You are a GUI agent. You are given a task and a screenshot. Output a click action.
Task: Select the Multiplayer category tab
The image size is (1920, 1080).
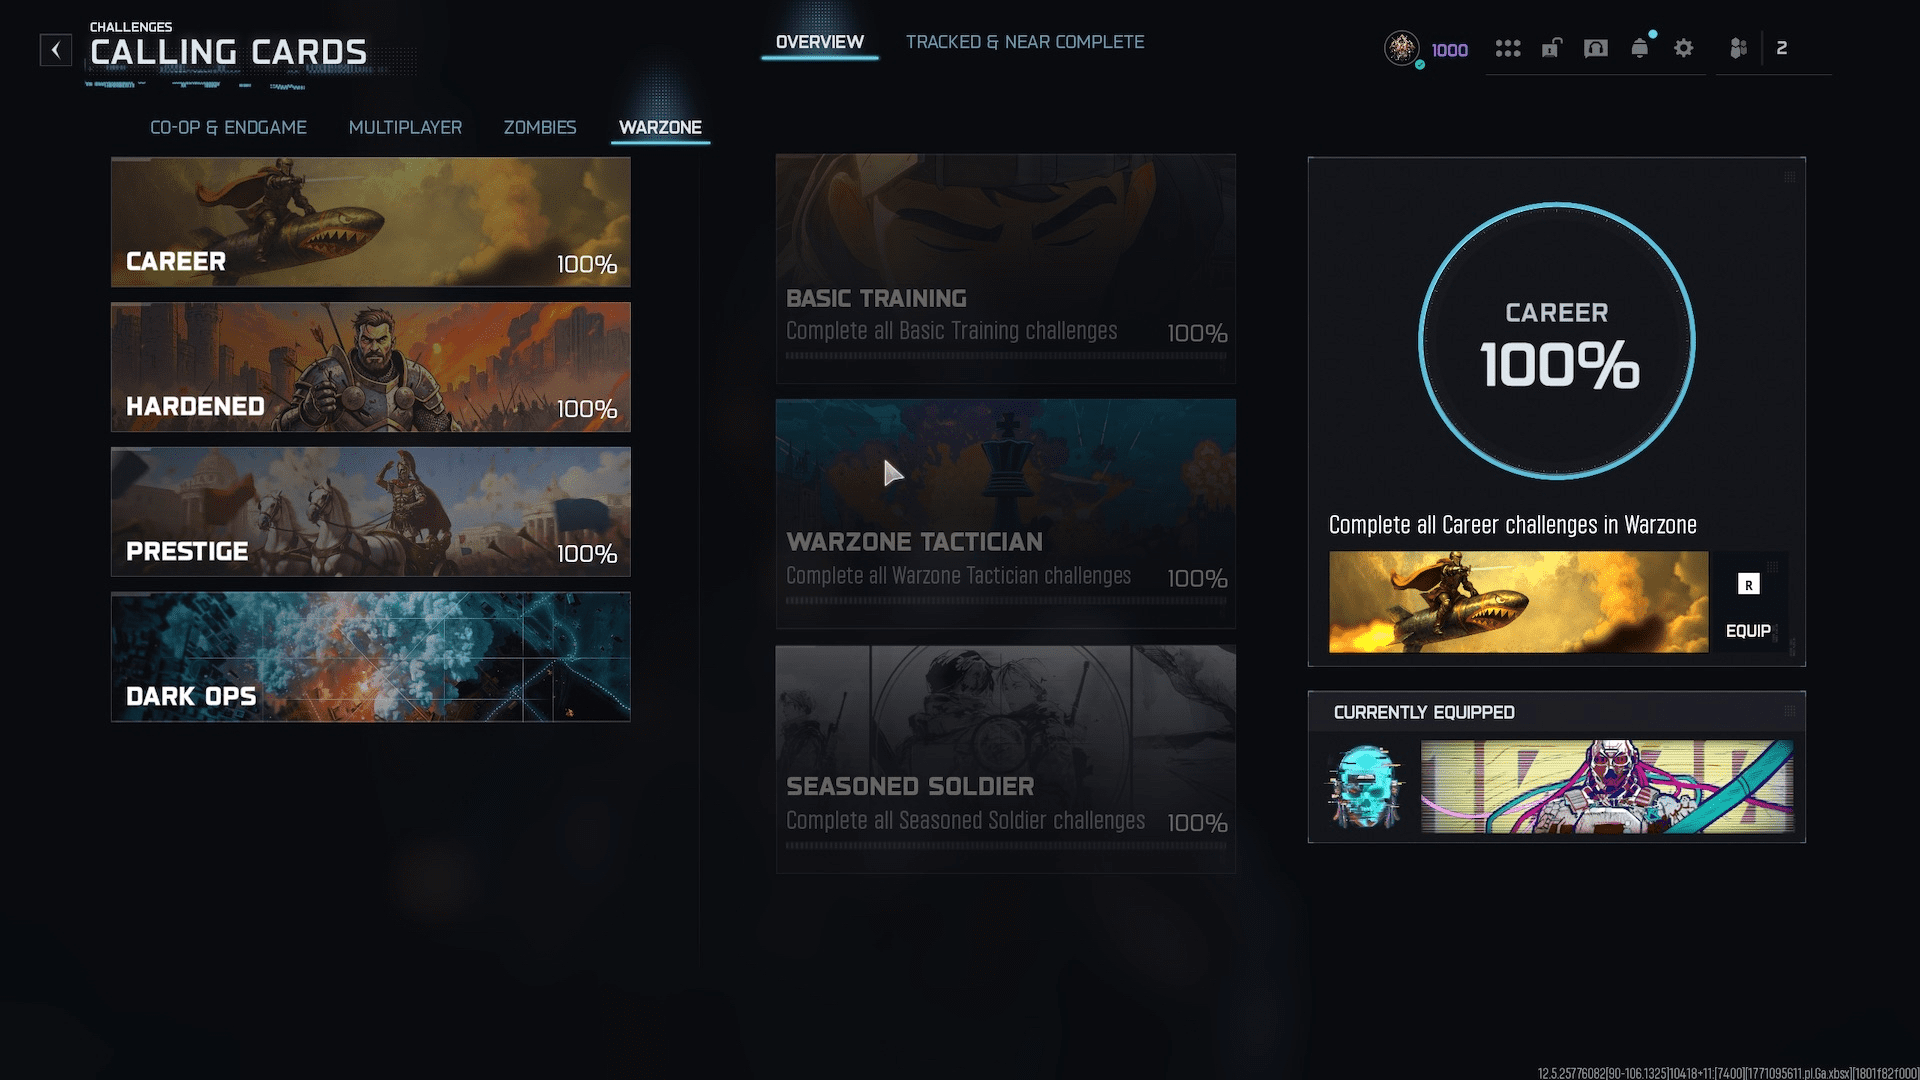pos(405,127)
